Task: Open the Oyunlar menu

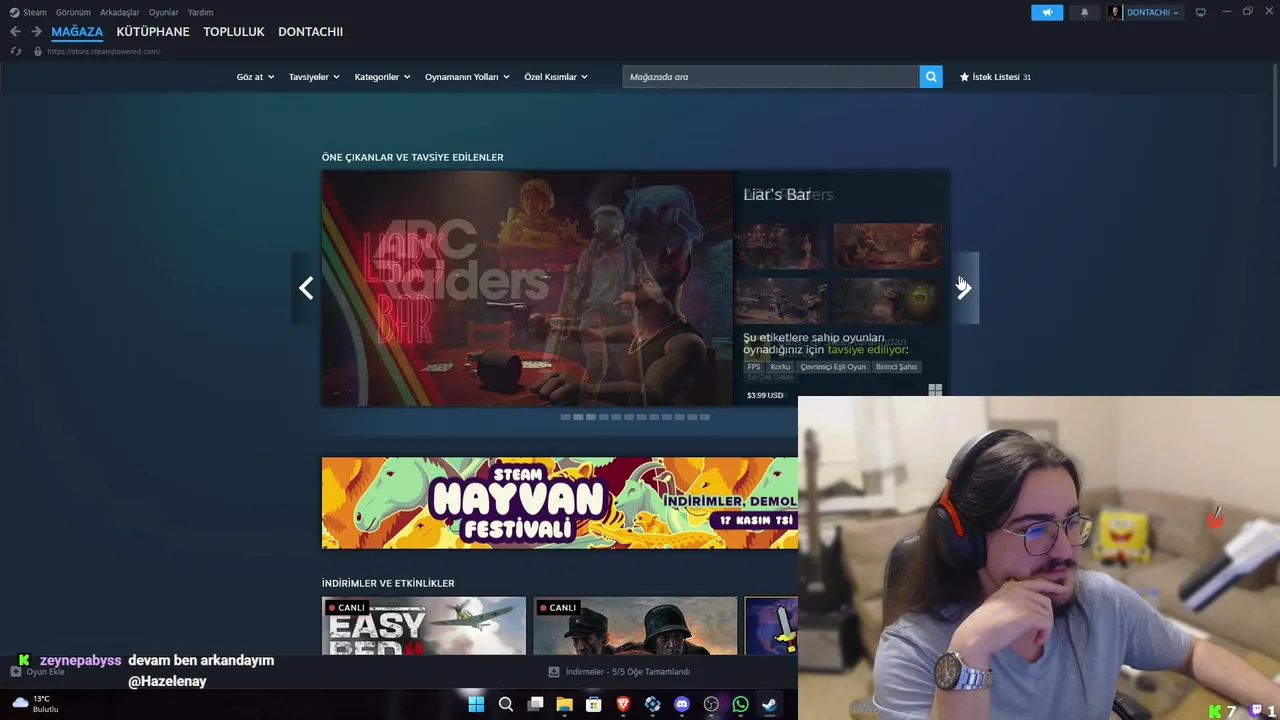Action: pyautogui.click(x=164, y=12)
